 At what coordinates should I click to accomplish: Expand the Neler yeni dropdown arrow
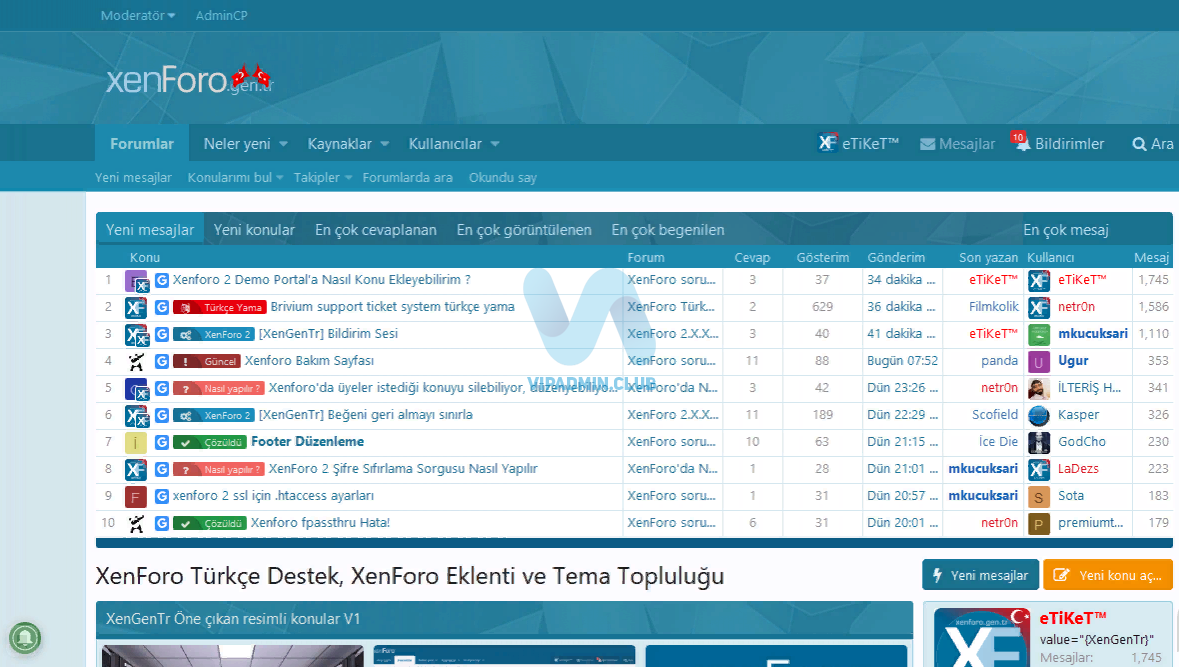pyautogui.click(x=283, y=144)
